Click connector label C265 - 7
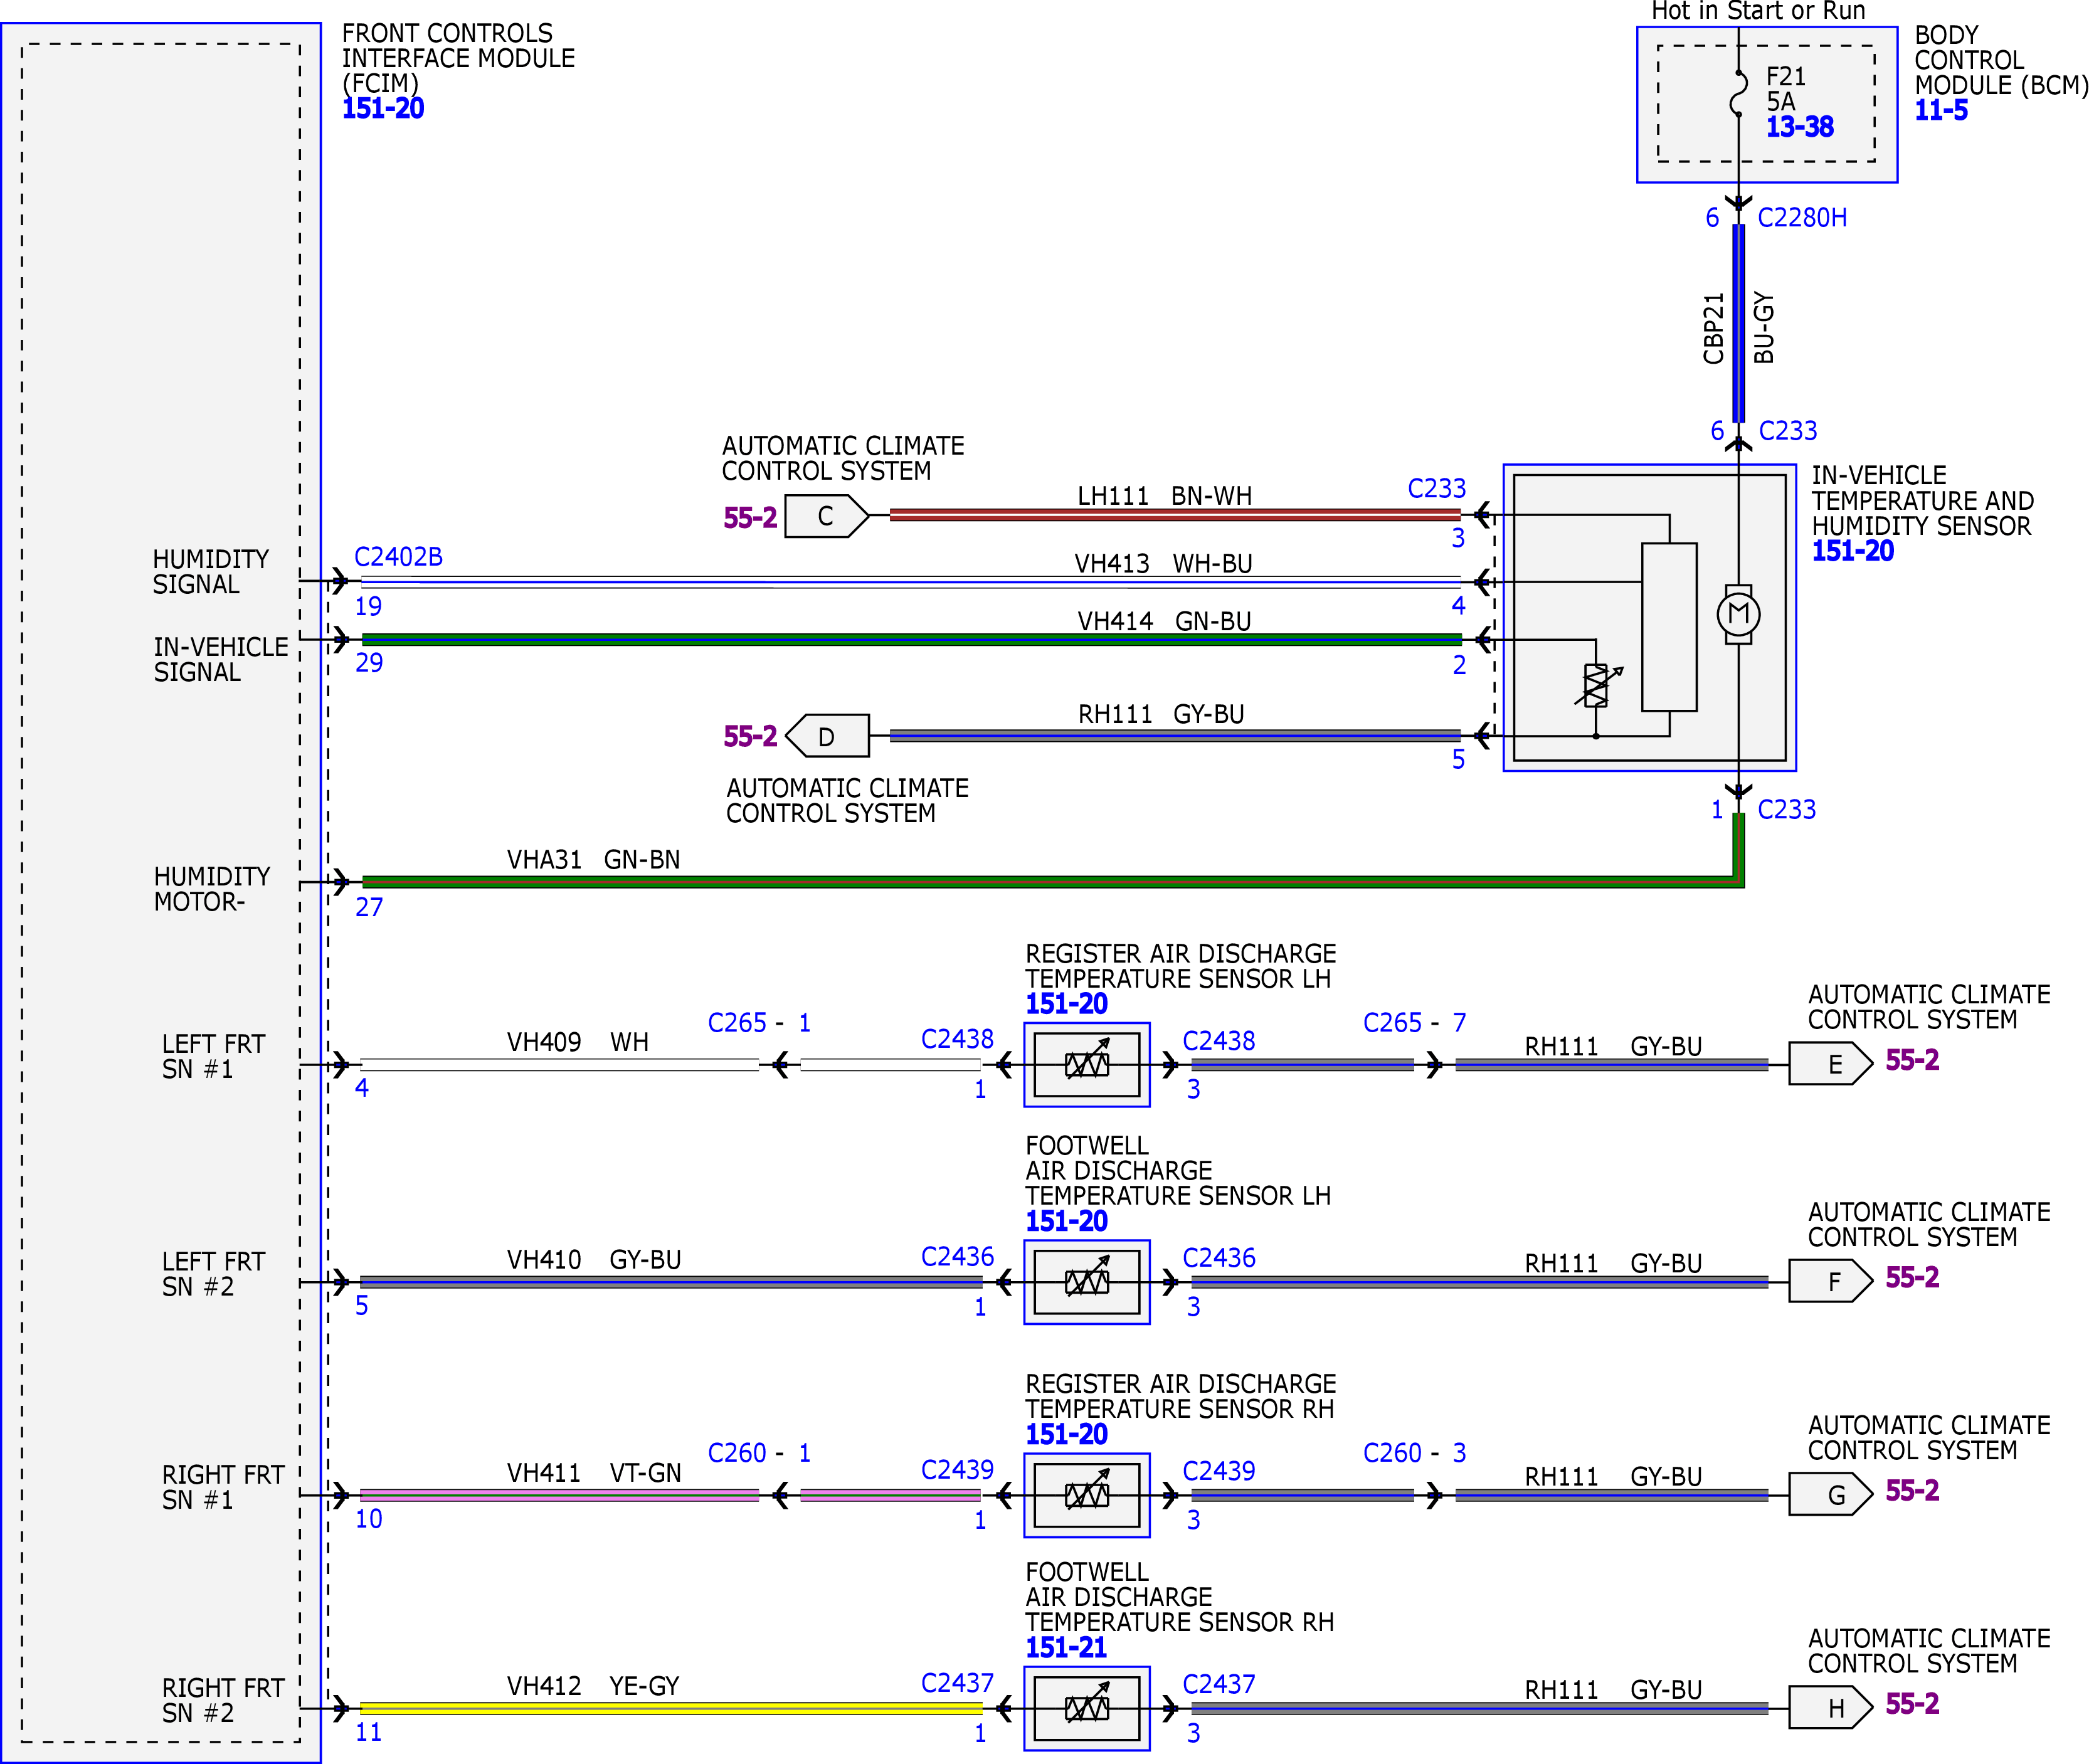The image size is (2089, 1764). click(x=1415, y=1023)
